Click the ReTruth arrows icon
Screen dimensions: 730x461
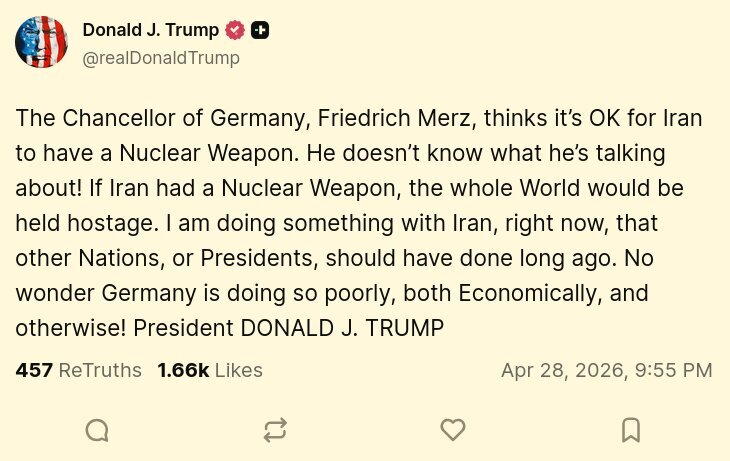[275, 430]
